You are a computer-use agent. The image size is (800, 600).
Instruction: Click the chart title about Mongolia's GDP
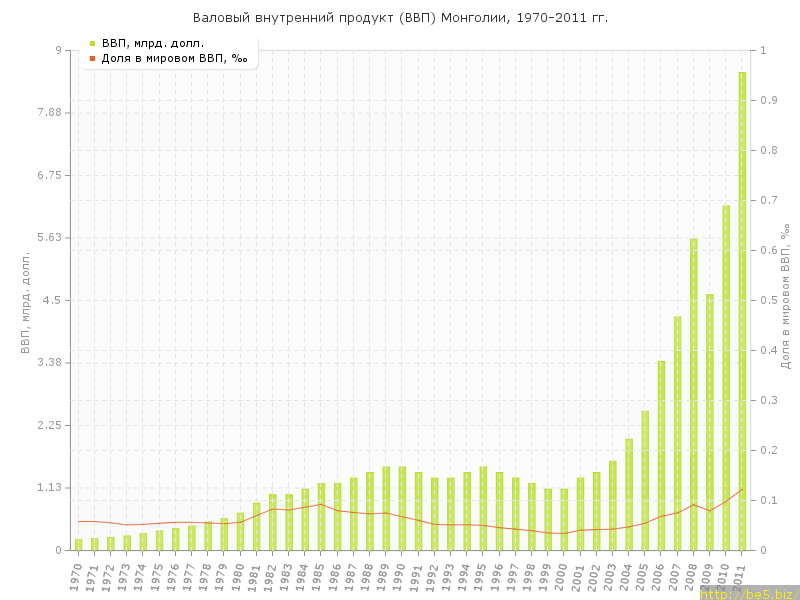(x=400, y=18)
